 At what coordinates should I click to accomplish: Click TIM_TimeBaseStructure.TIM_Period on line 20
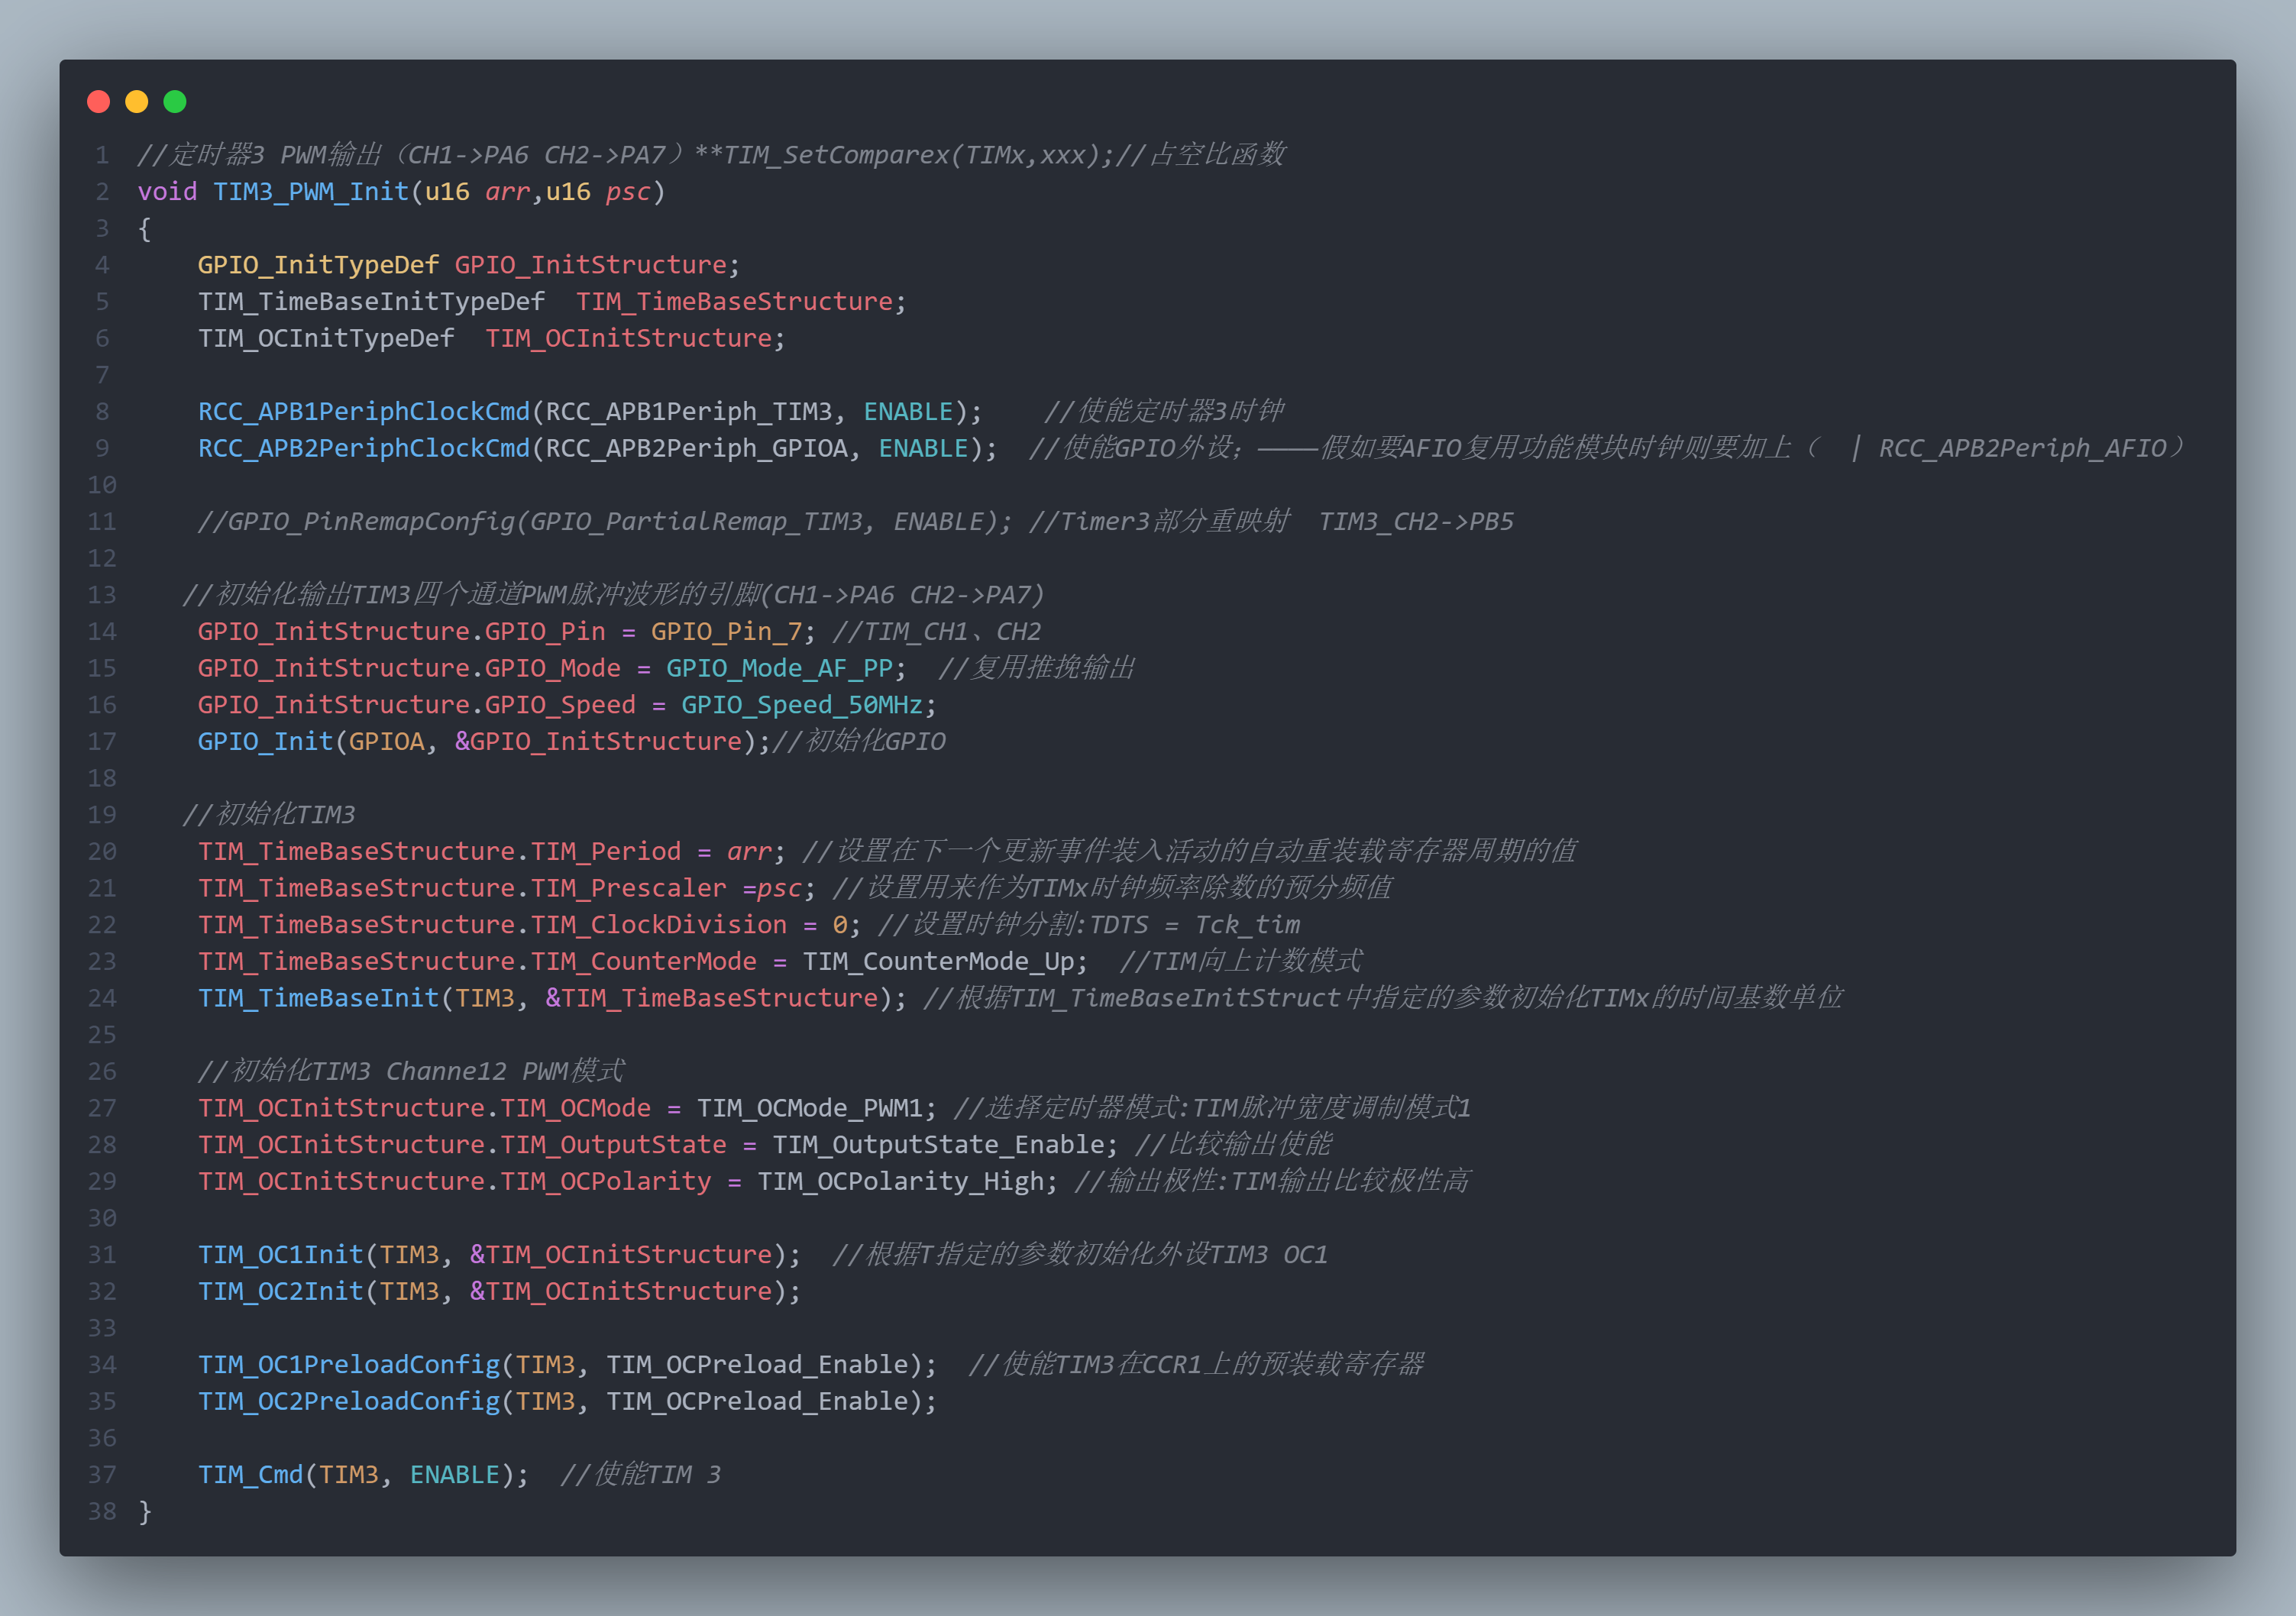[x=439, y=851]
